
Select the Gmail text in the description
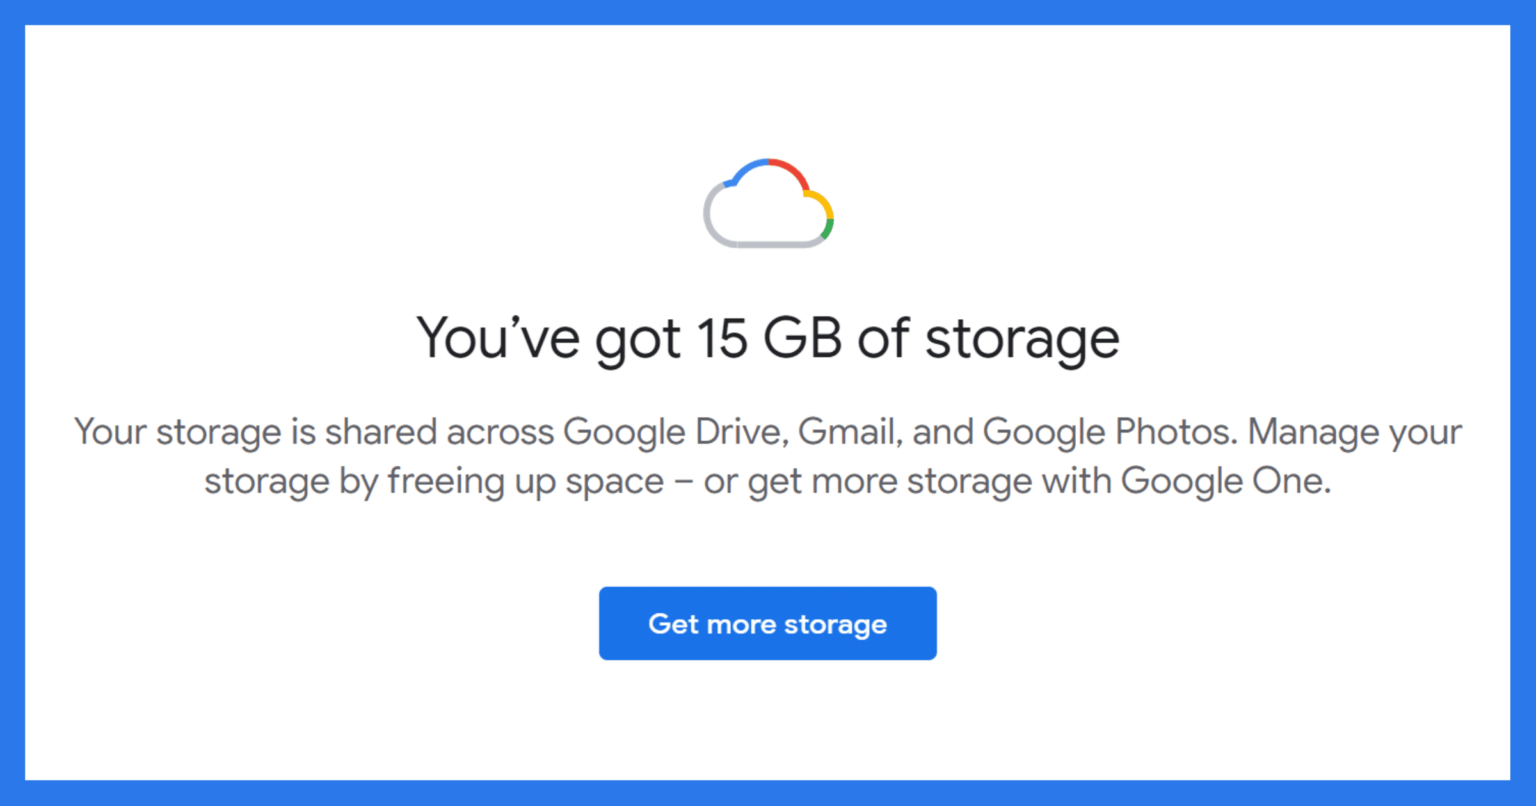(846, 432)
